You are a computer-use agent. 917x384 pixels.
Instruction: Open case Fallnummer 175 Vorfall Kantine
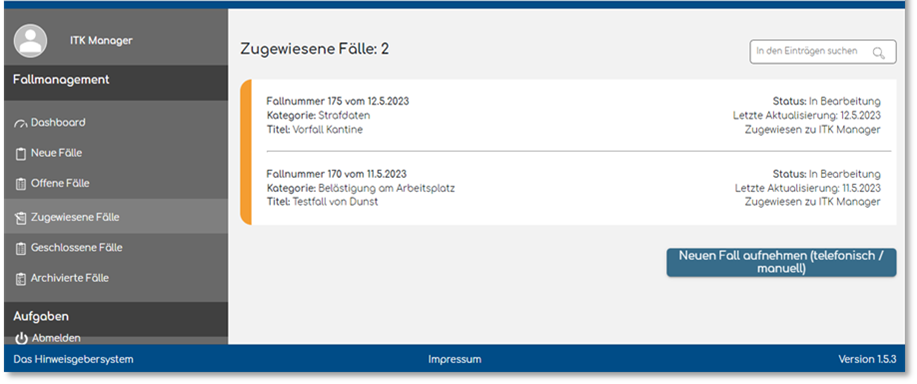pyautogui.click(x=574, y=115)
